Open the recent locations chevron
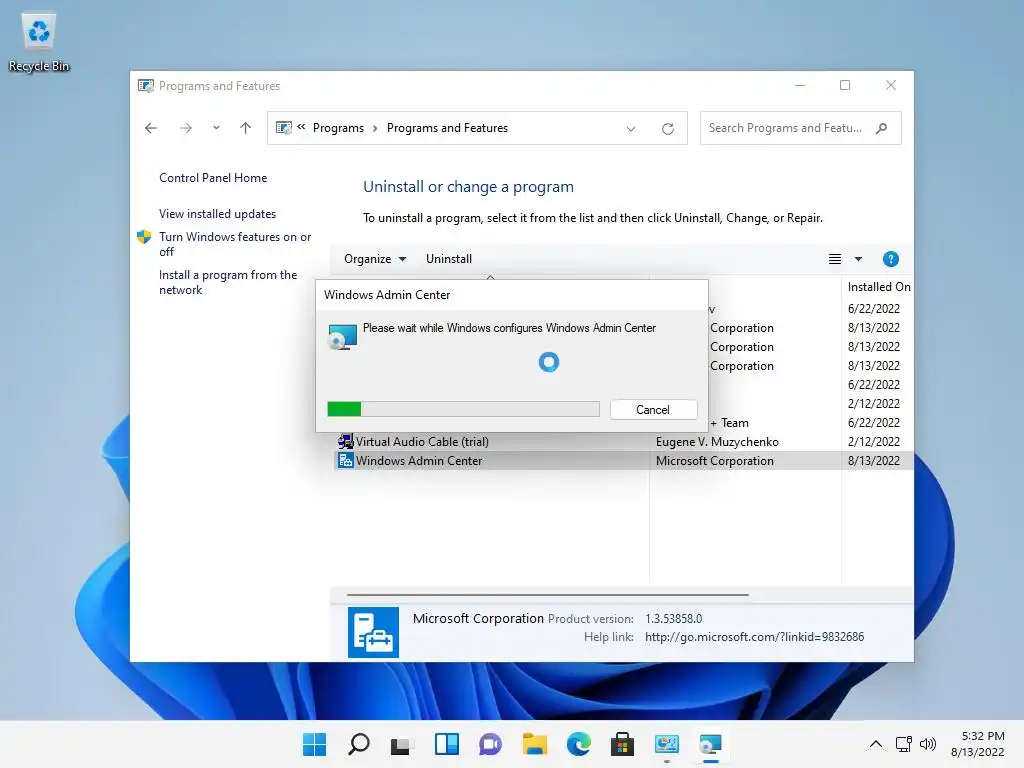1024x768 pixels. pyautogui.click(x=216, y=128)
